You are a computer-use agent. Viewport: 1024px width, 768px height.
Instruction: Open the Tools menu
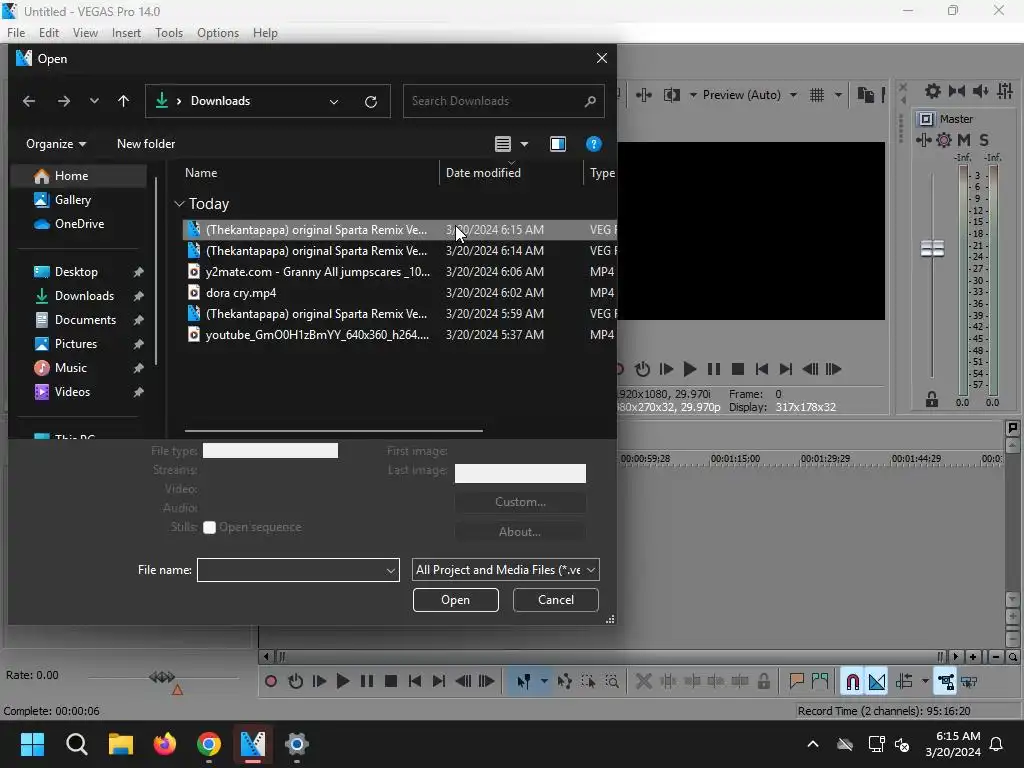(168, 33)
